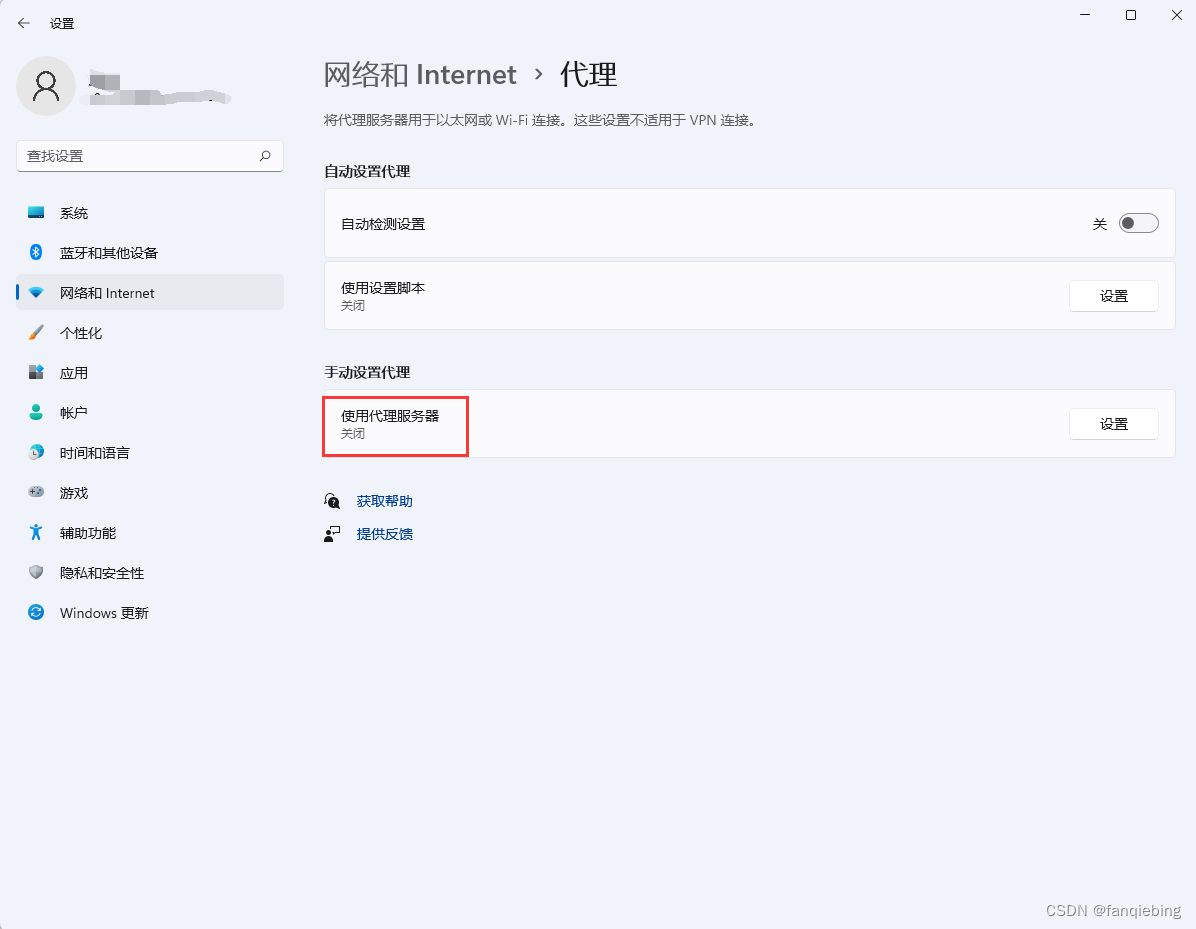Open the 获取帮助 link
The image size is (1196, 929).
coord(384,501)
